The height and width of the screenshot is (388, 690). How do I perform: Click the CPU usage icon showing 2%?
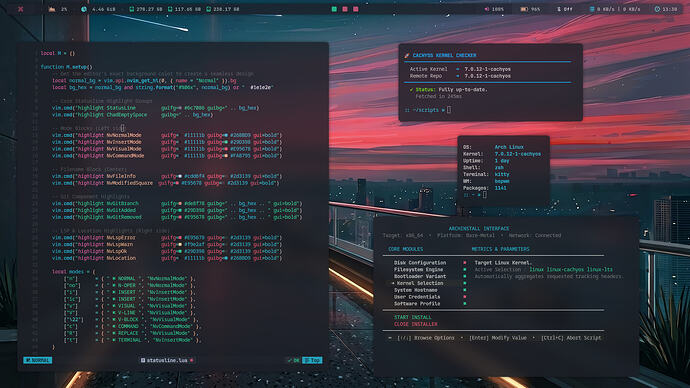pyautogui.click(x=52, y=9)
